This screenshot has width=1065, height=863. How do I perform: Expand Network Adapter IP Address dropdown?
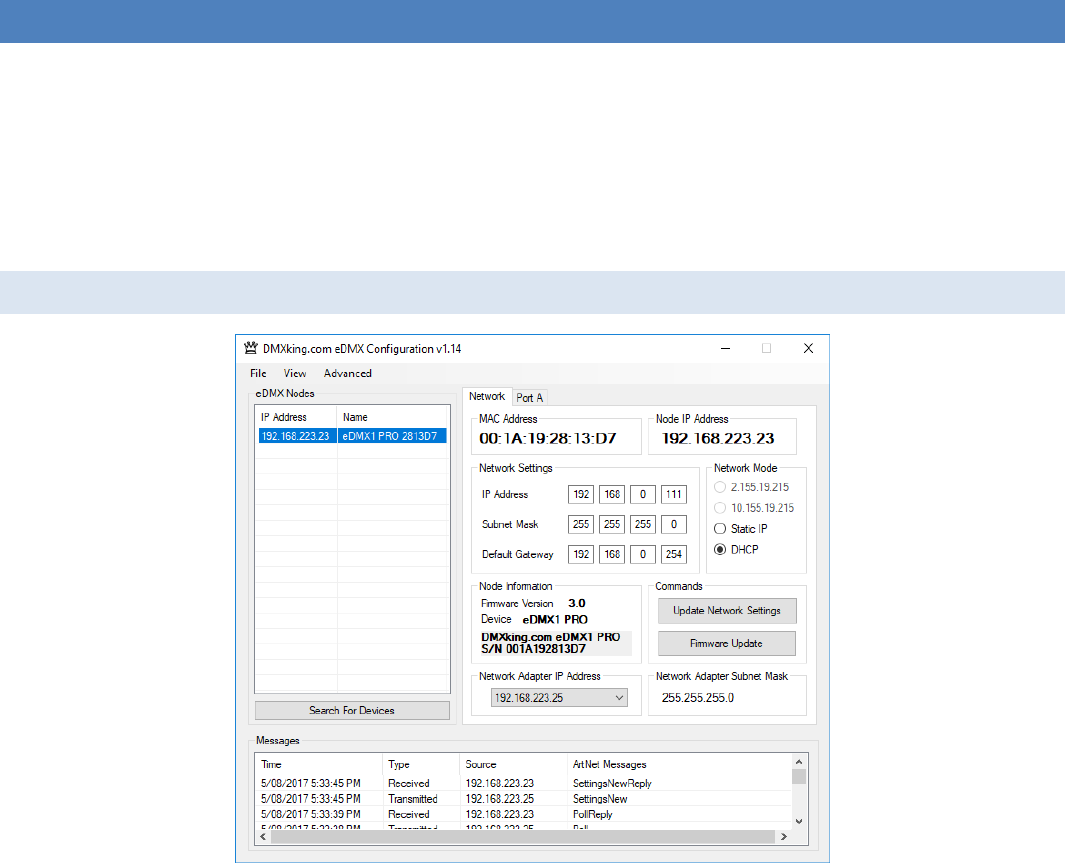pos(619,698)
